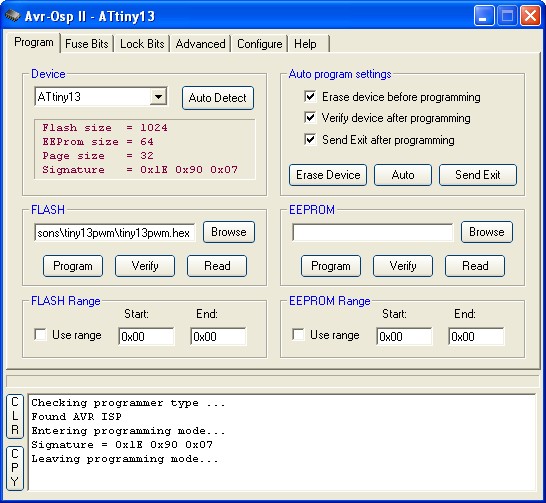
Task: Uncheck Erase device before programming
Action: click(310, 96)
